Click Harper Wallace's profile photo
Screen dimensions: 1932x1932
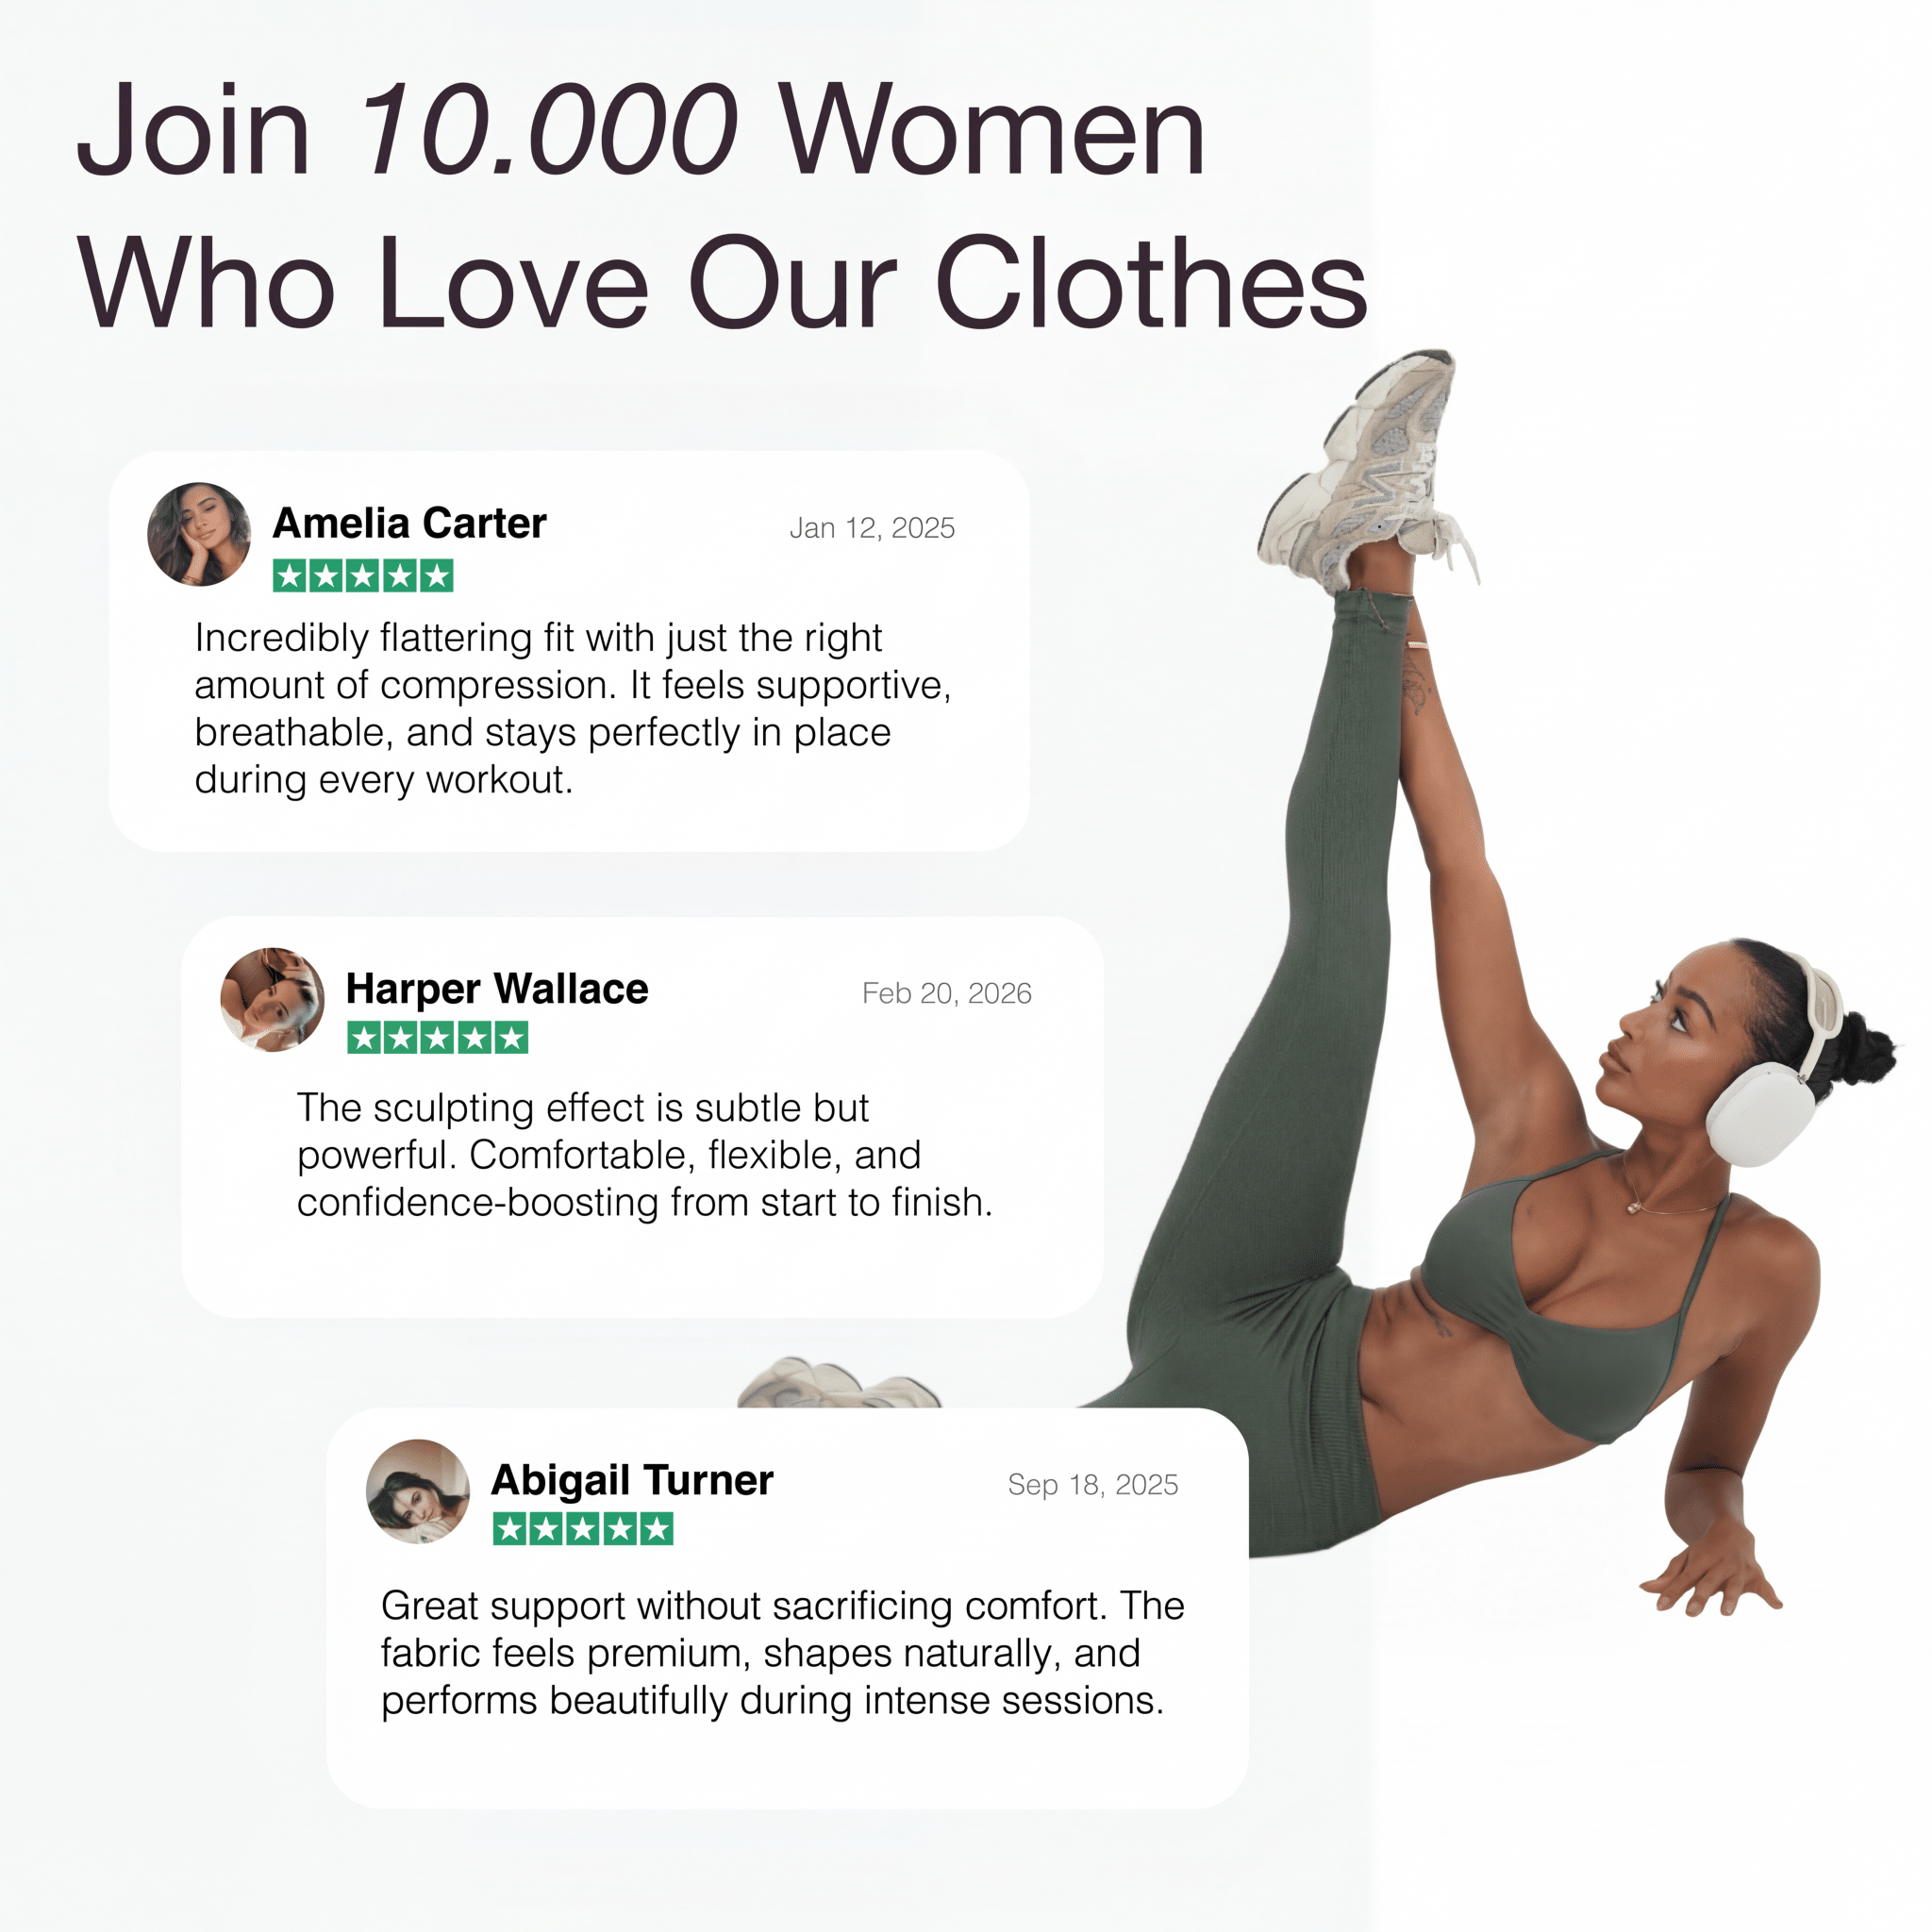[x=272, y=1000]
